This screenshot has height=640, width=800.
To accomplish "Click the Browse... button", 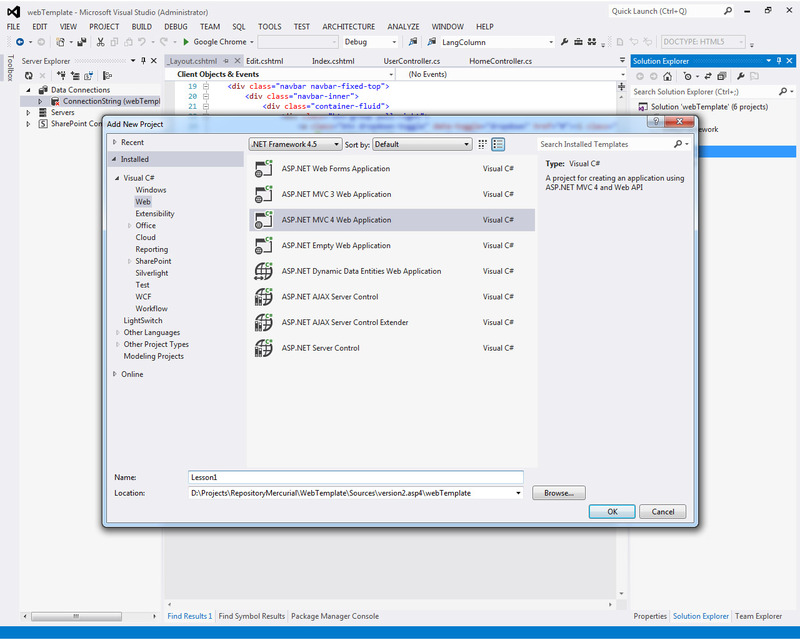I will click(559, 493).
